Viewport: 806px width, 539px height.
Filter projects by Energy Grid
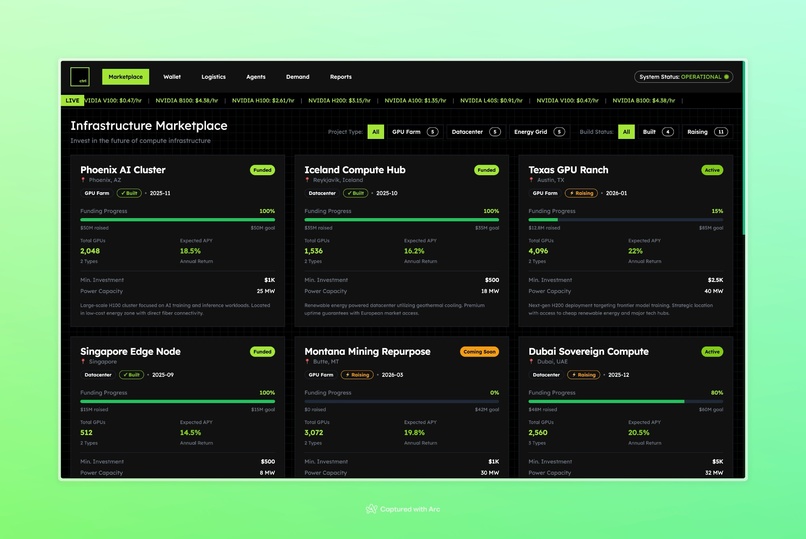539,132
